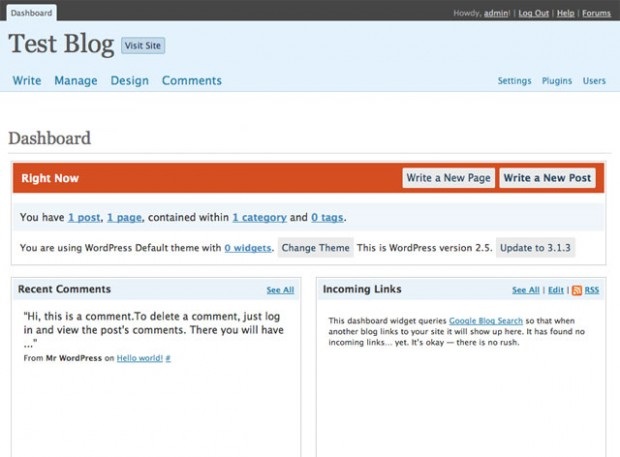
Task: Open the Write menu
Action: (x=27, y=80)
